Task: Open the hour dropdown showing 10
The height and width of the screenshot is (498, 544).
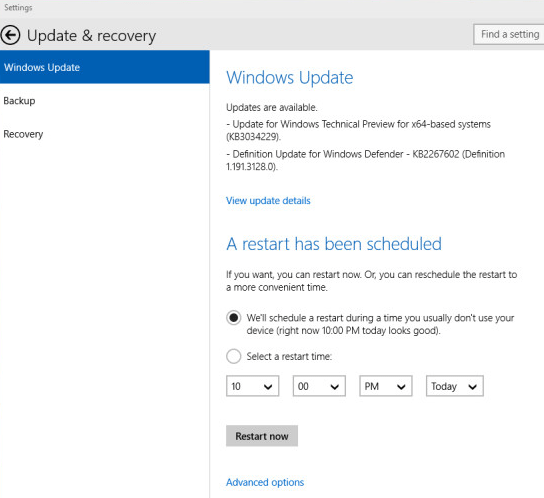Action: click(x=252, y=386)
